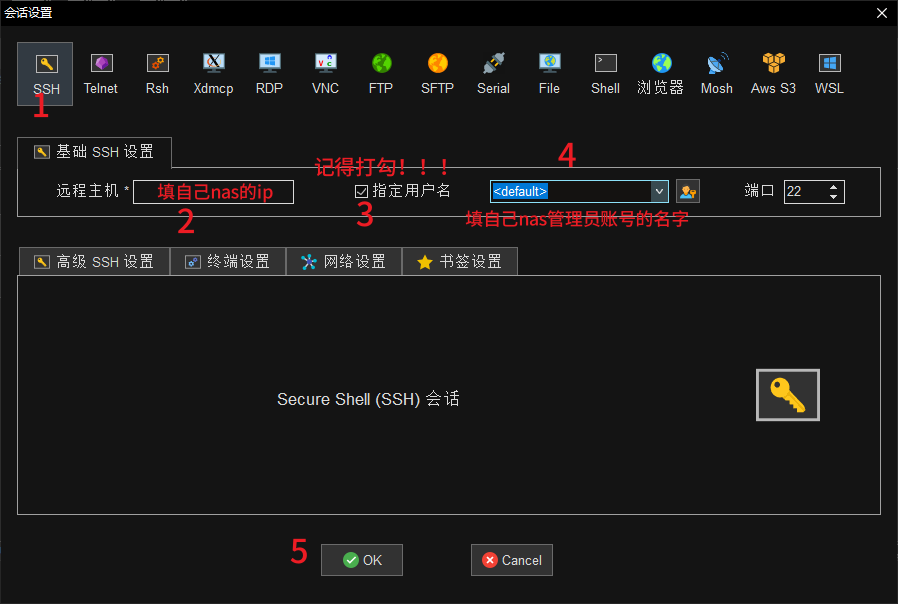Select the Xdmcp session icon
The image size is (898, 604).
[213, 73]
